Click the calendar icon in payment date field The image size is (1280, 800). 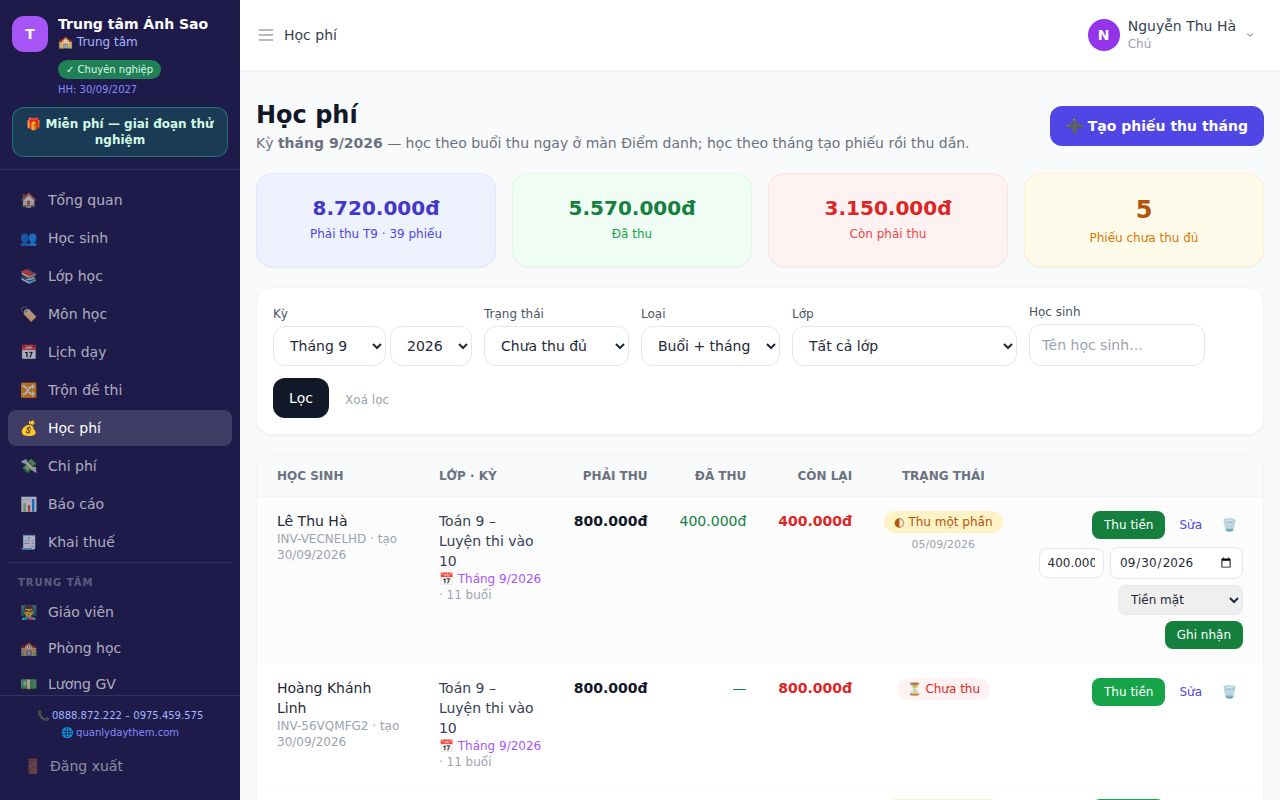pos(1226,563)
